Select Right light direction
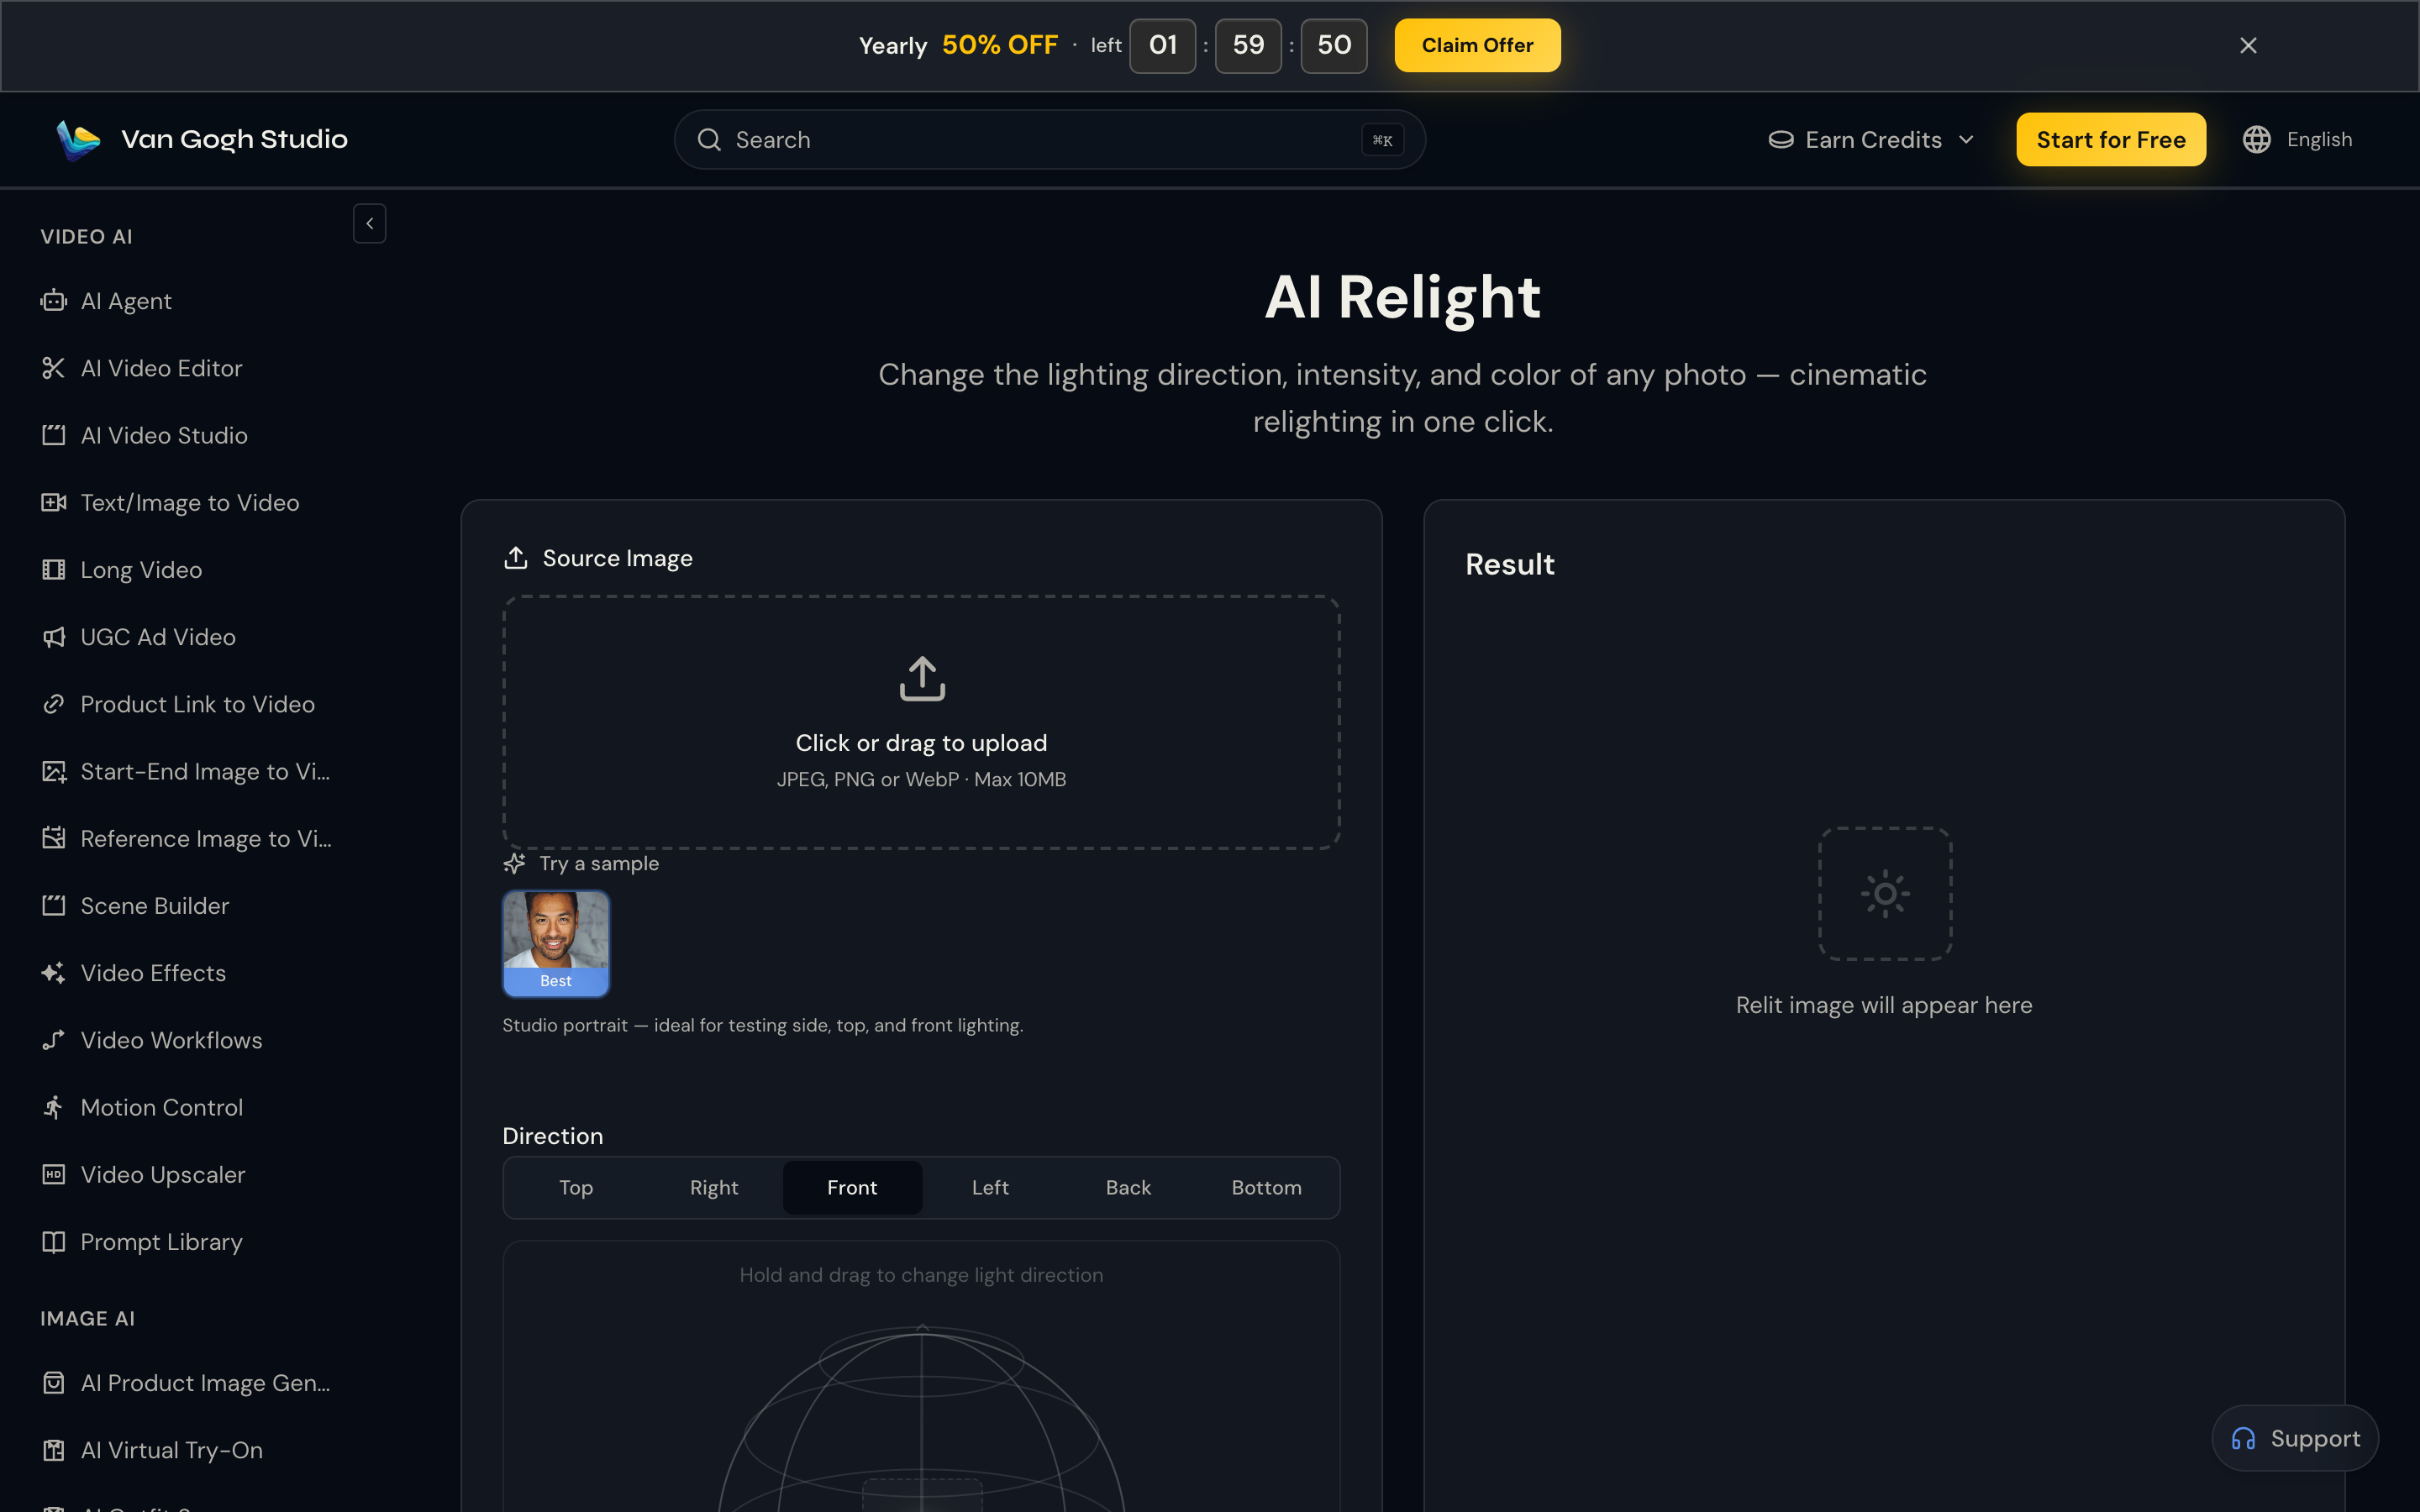2420x1512 pixels. tap(714, 1187)
